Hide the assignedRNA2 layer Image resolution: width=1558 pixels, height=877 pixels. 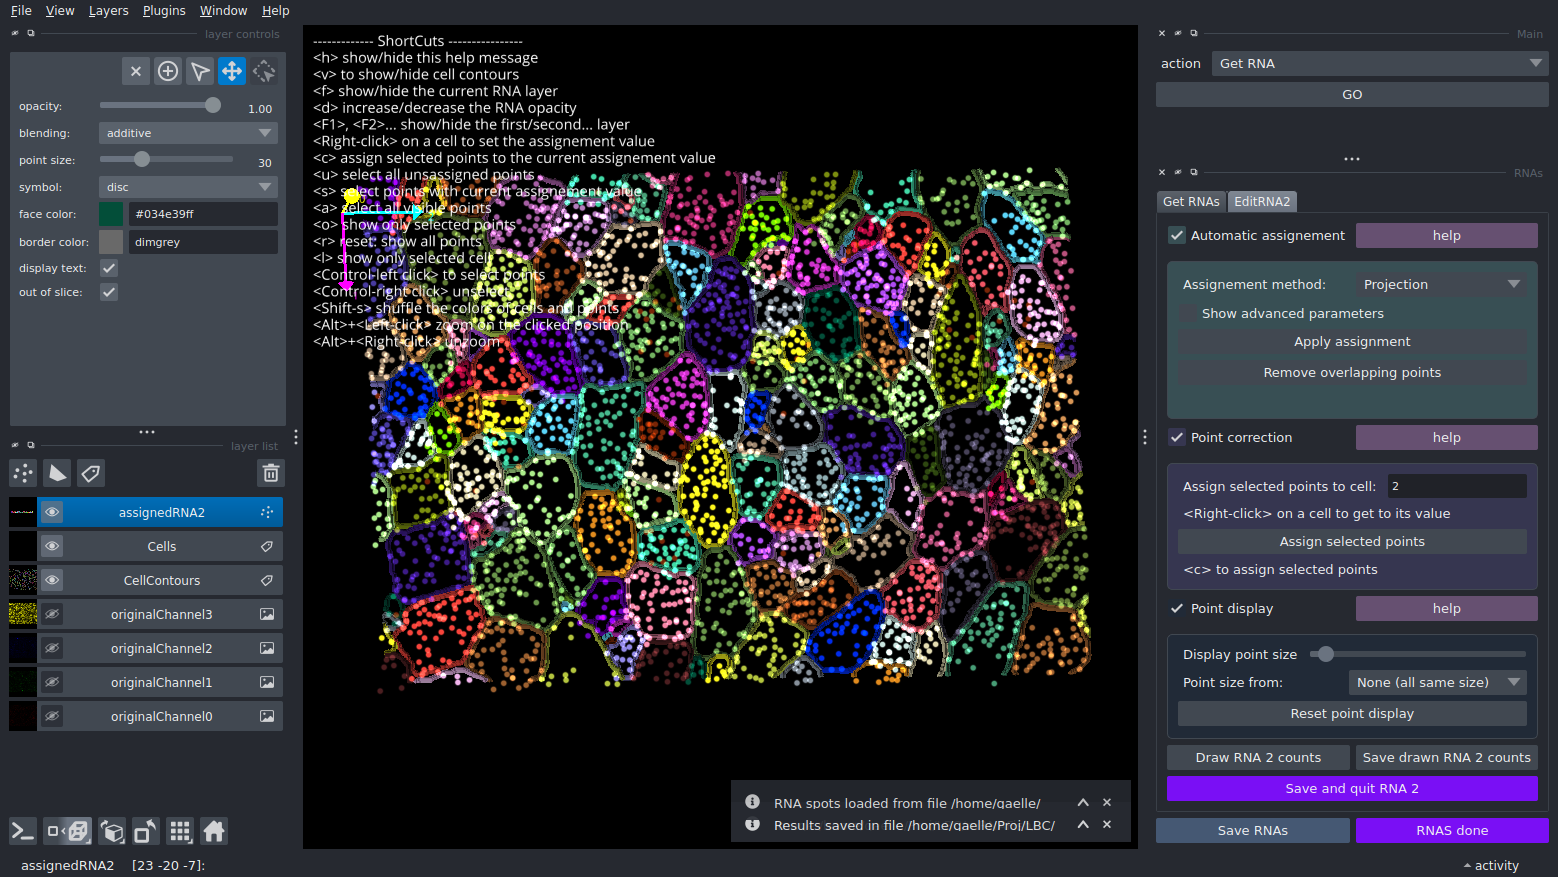coord(52,512)
